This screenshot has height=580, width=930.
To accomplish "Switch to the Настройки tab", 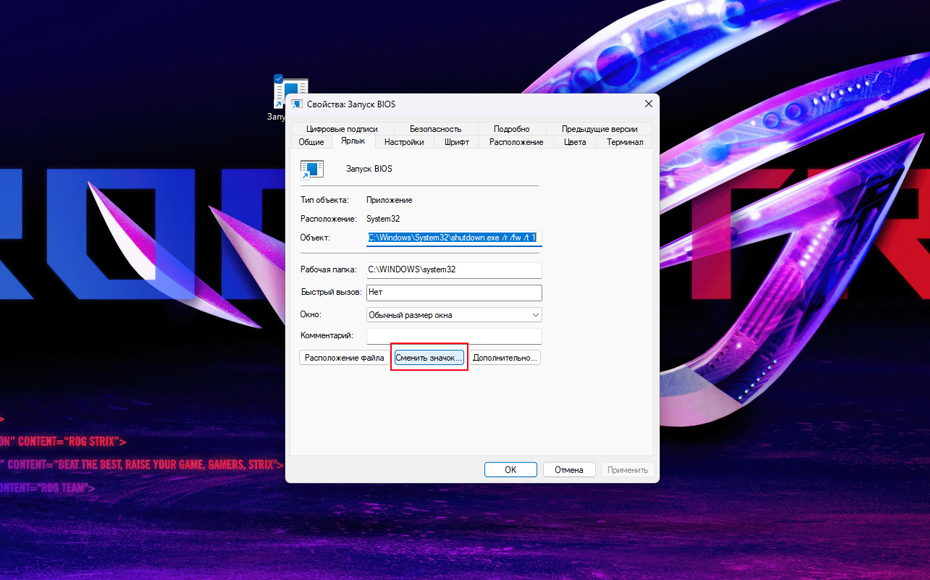I will (404, 142).
